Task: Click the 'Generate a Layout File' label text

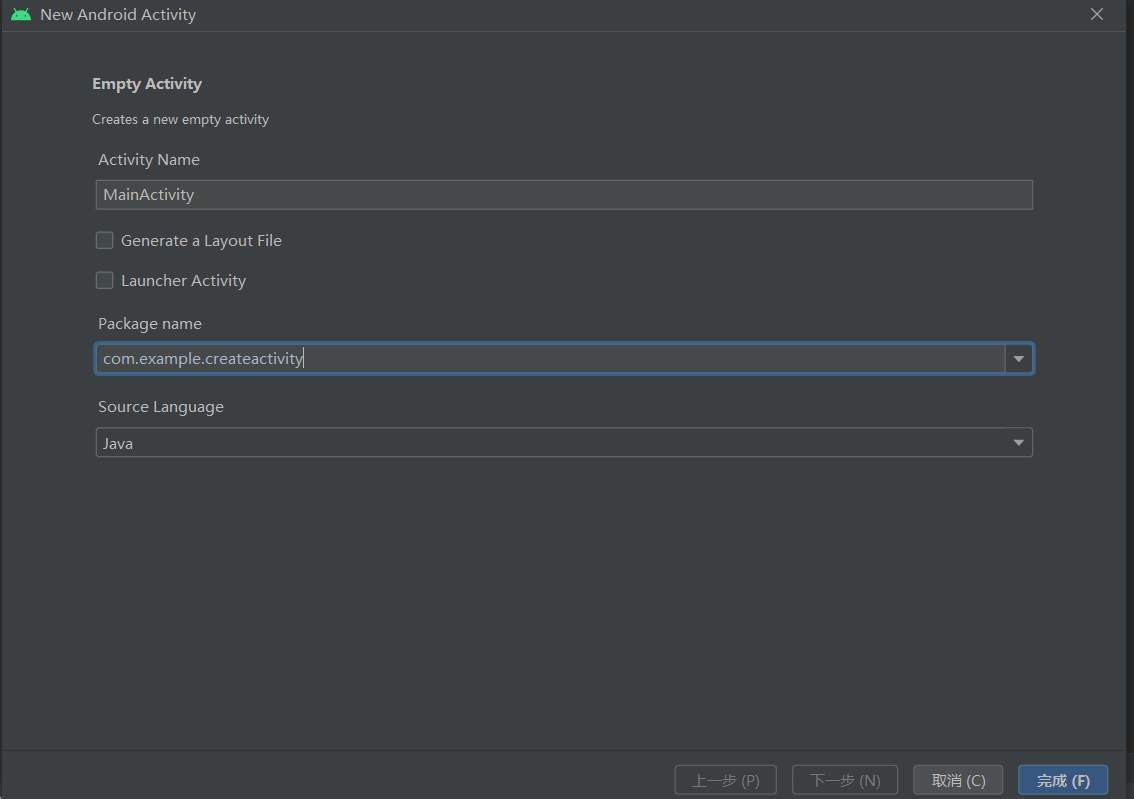Action: click(201, 241)
